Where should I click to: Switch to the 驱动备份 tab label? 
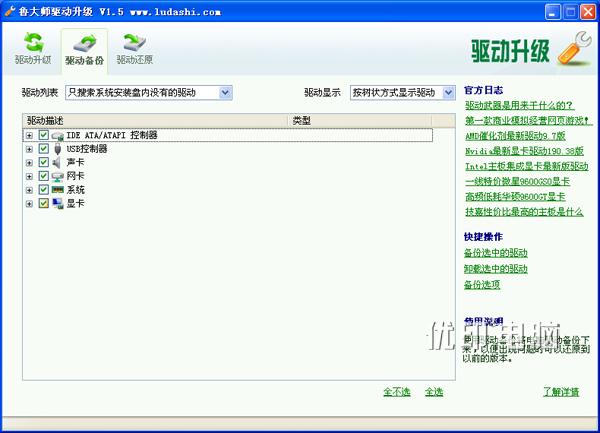pos(85,60)
